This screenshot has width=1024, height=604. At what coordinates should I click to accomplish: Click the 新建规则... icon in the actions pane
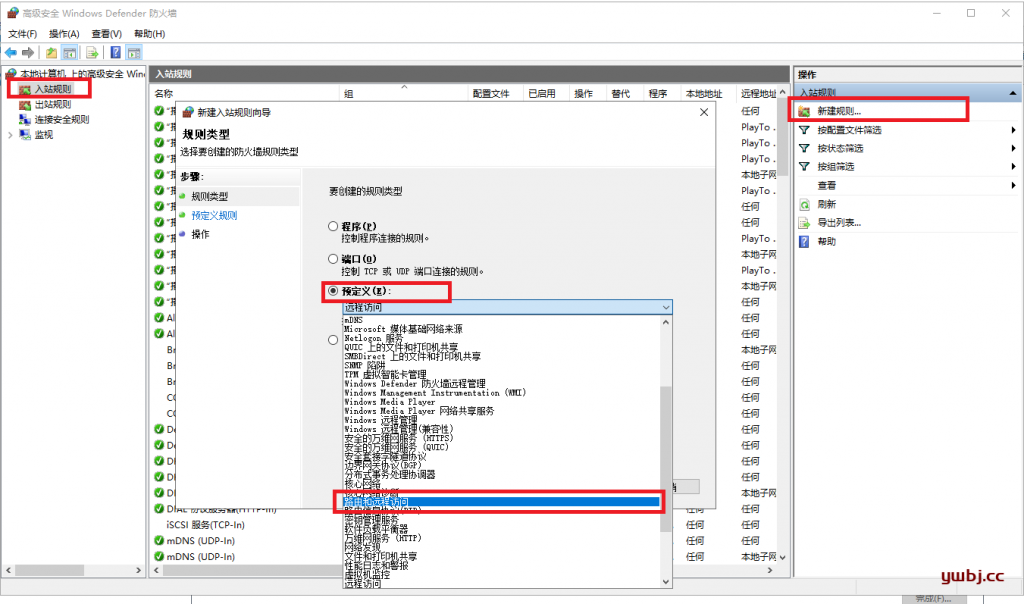pyautogui.click(x=804, y=112)
